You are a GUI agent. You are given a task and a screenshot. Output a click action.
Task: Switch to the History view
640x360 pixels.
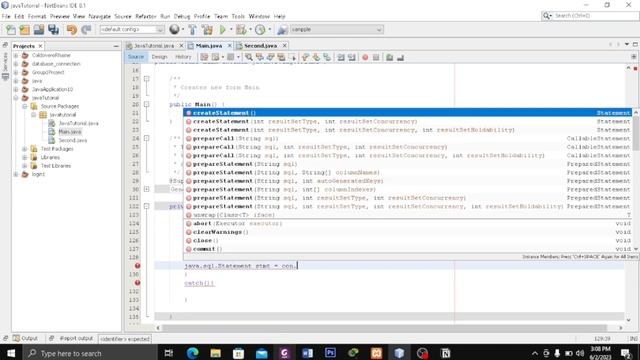(x=183, y=57)
